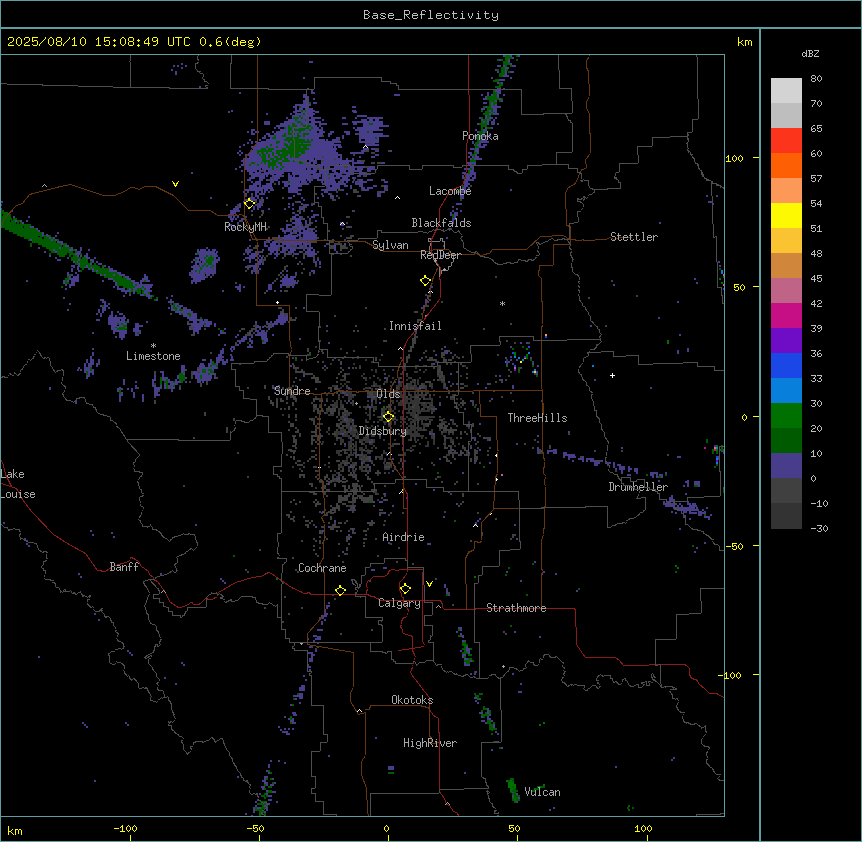Screen dimensions: 862x842
Task: Click the yellow V marker northwest of RockyMH
Action: [x=175, y=184]
